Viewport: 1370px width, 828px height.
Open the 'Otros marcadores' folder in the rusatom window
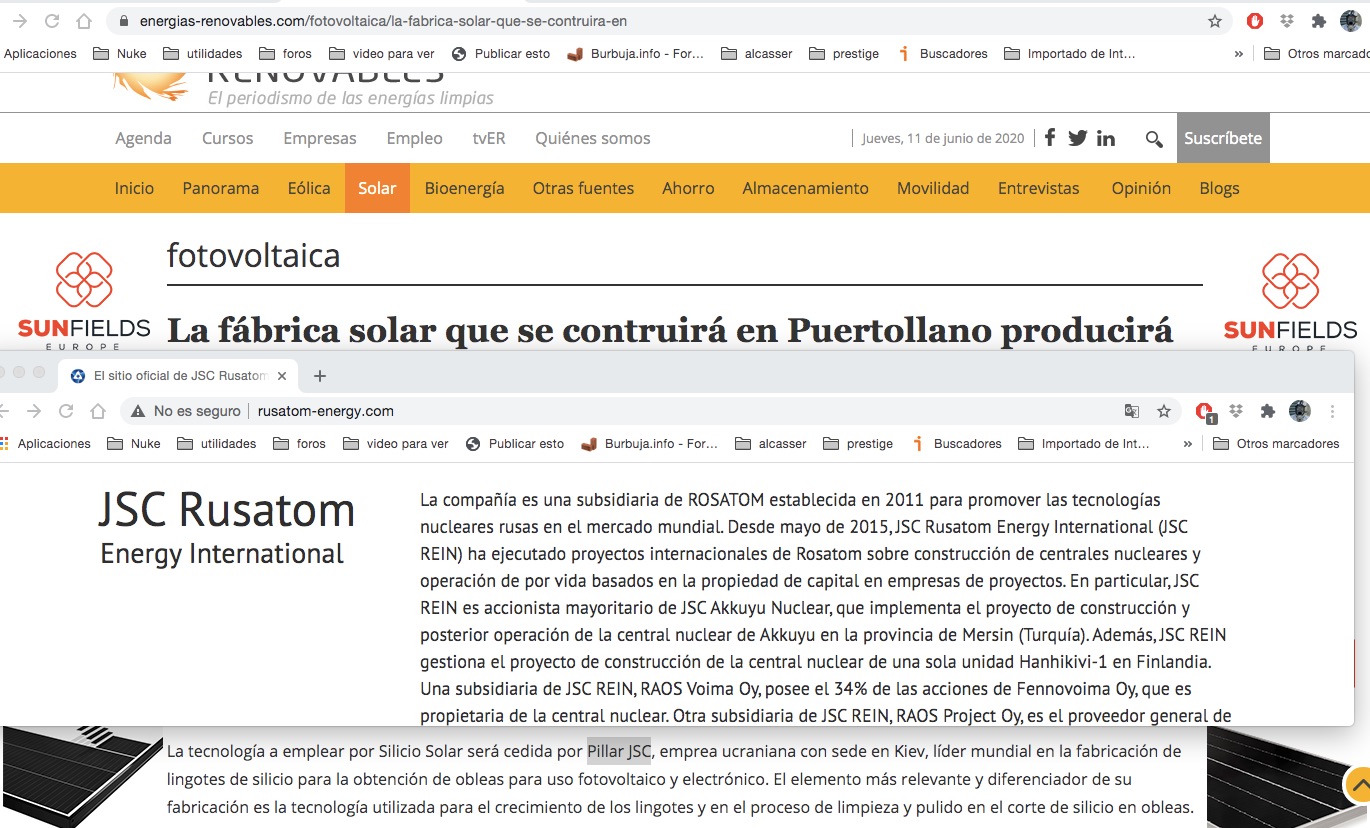coord(1276,444)
